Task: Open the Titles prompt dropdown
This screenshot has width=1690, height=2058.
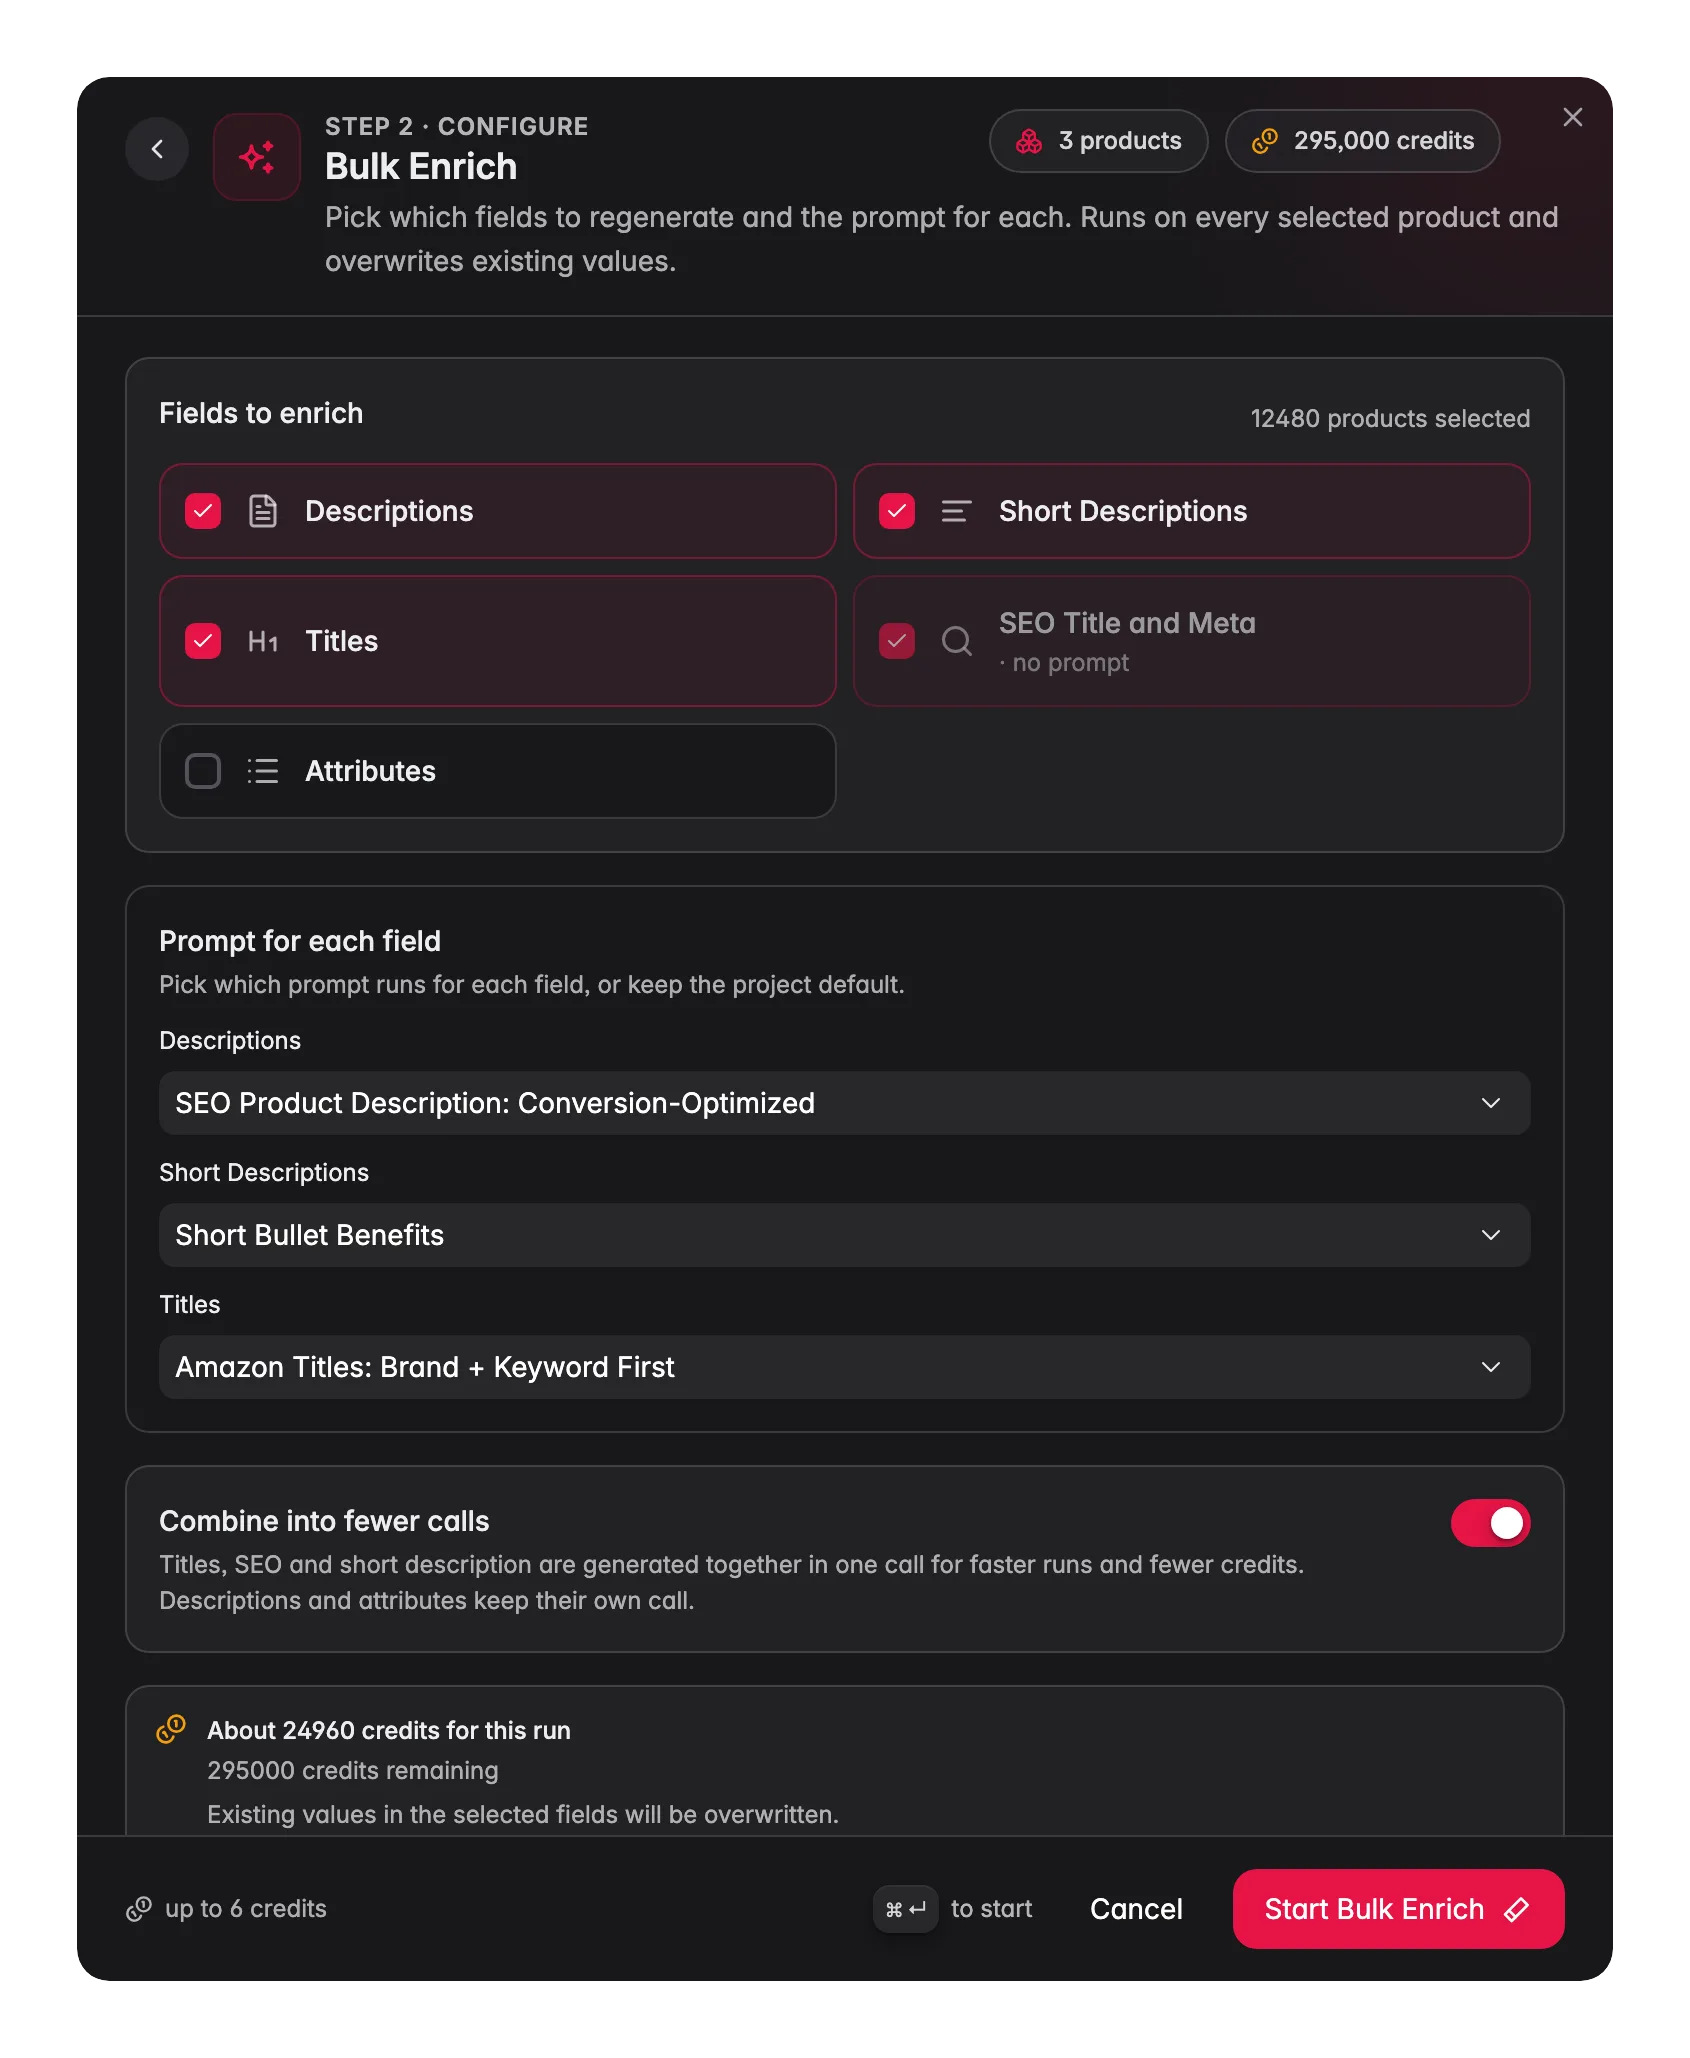Action: point(844,1367)
